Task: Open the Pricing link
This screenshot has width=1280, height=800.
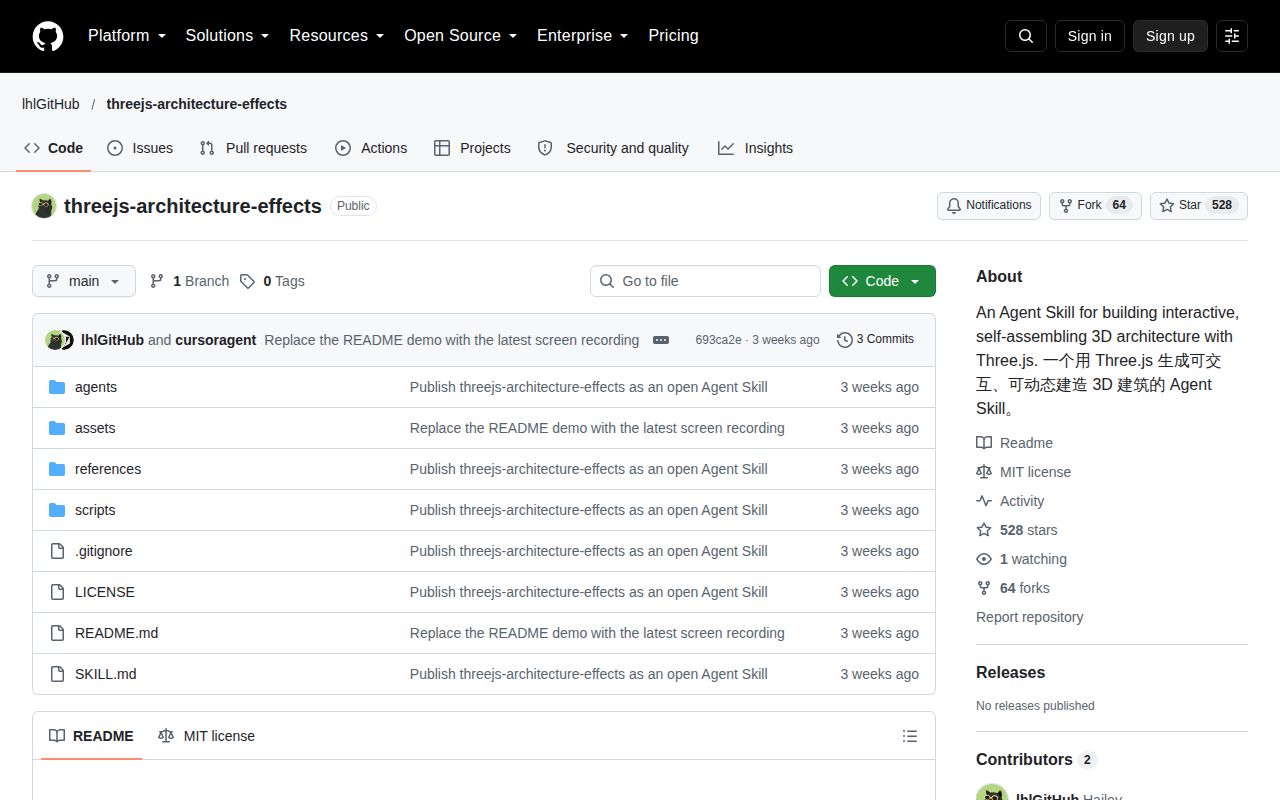Action: click(x=673, y=36)
